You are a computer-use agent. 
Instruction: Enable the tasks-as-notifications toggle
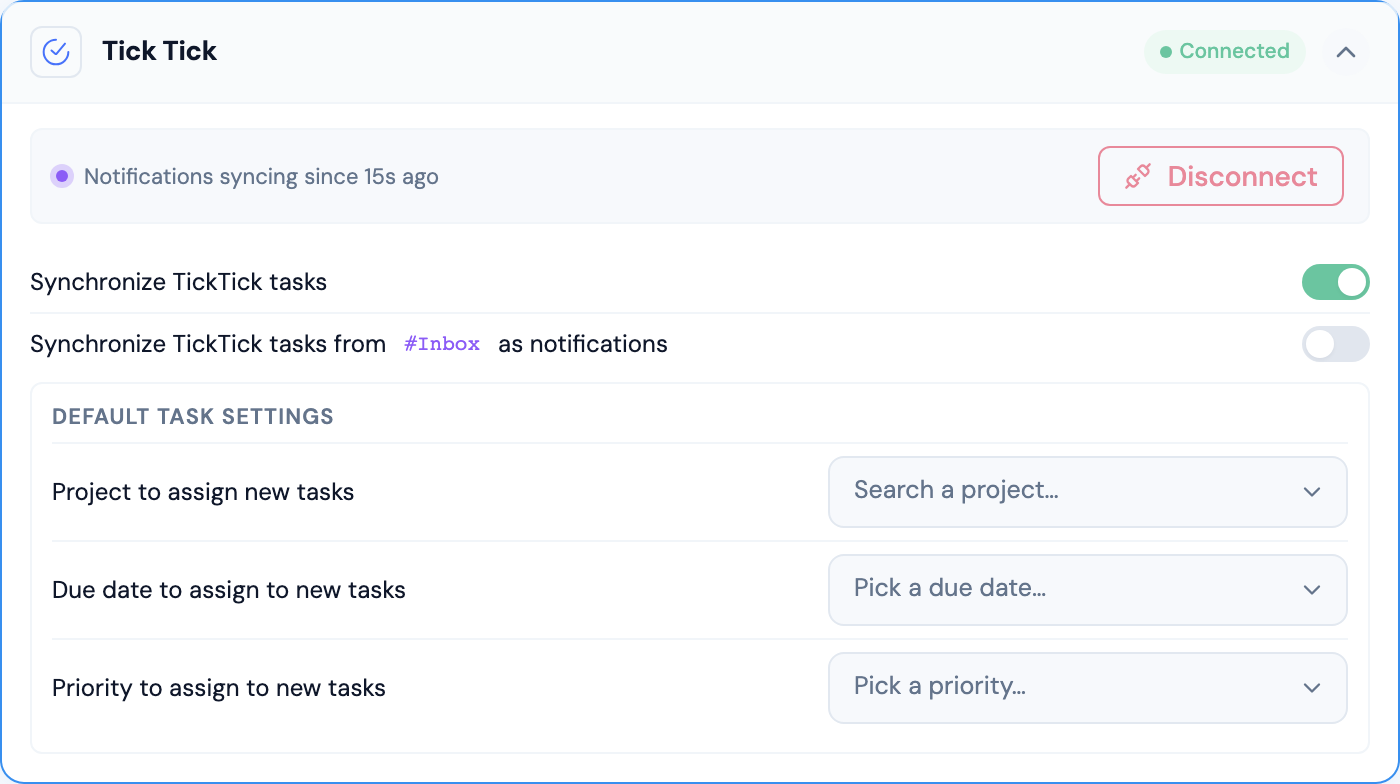click(x=1336, y=344)
